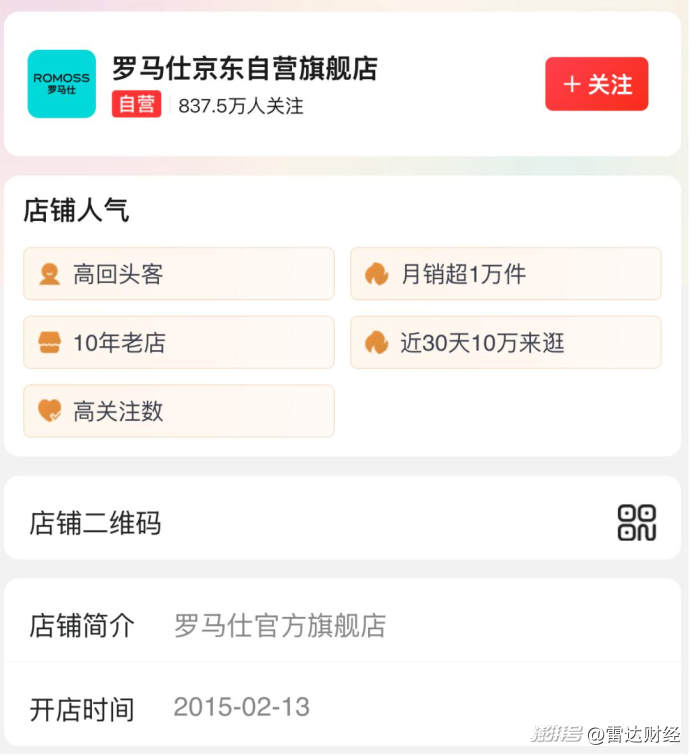Click the store name 罗马仕京东自营旗舰店
The width and height of the screenshot is (690, 755).
245,69
